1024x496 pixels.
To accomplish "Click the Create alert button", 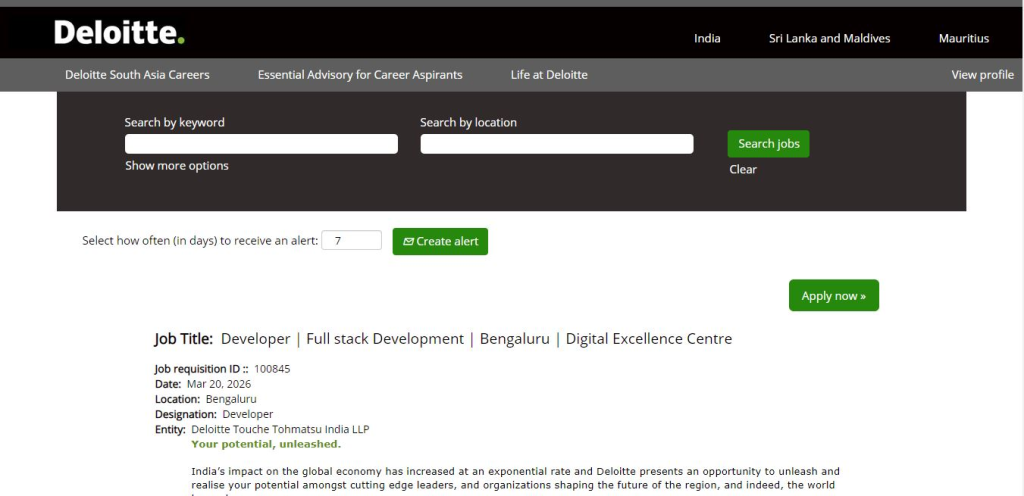I will [x=440, y=241].
